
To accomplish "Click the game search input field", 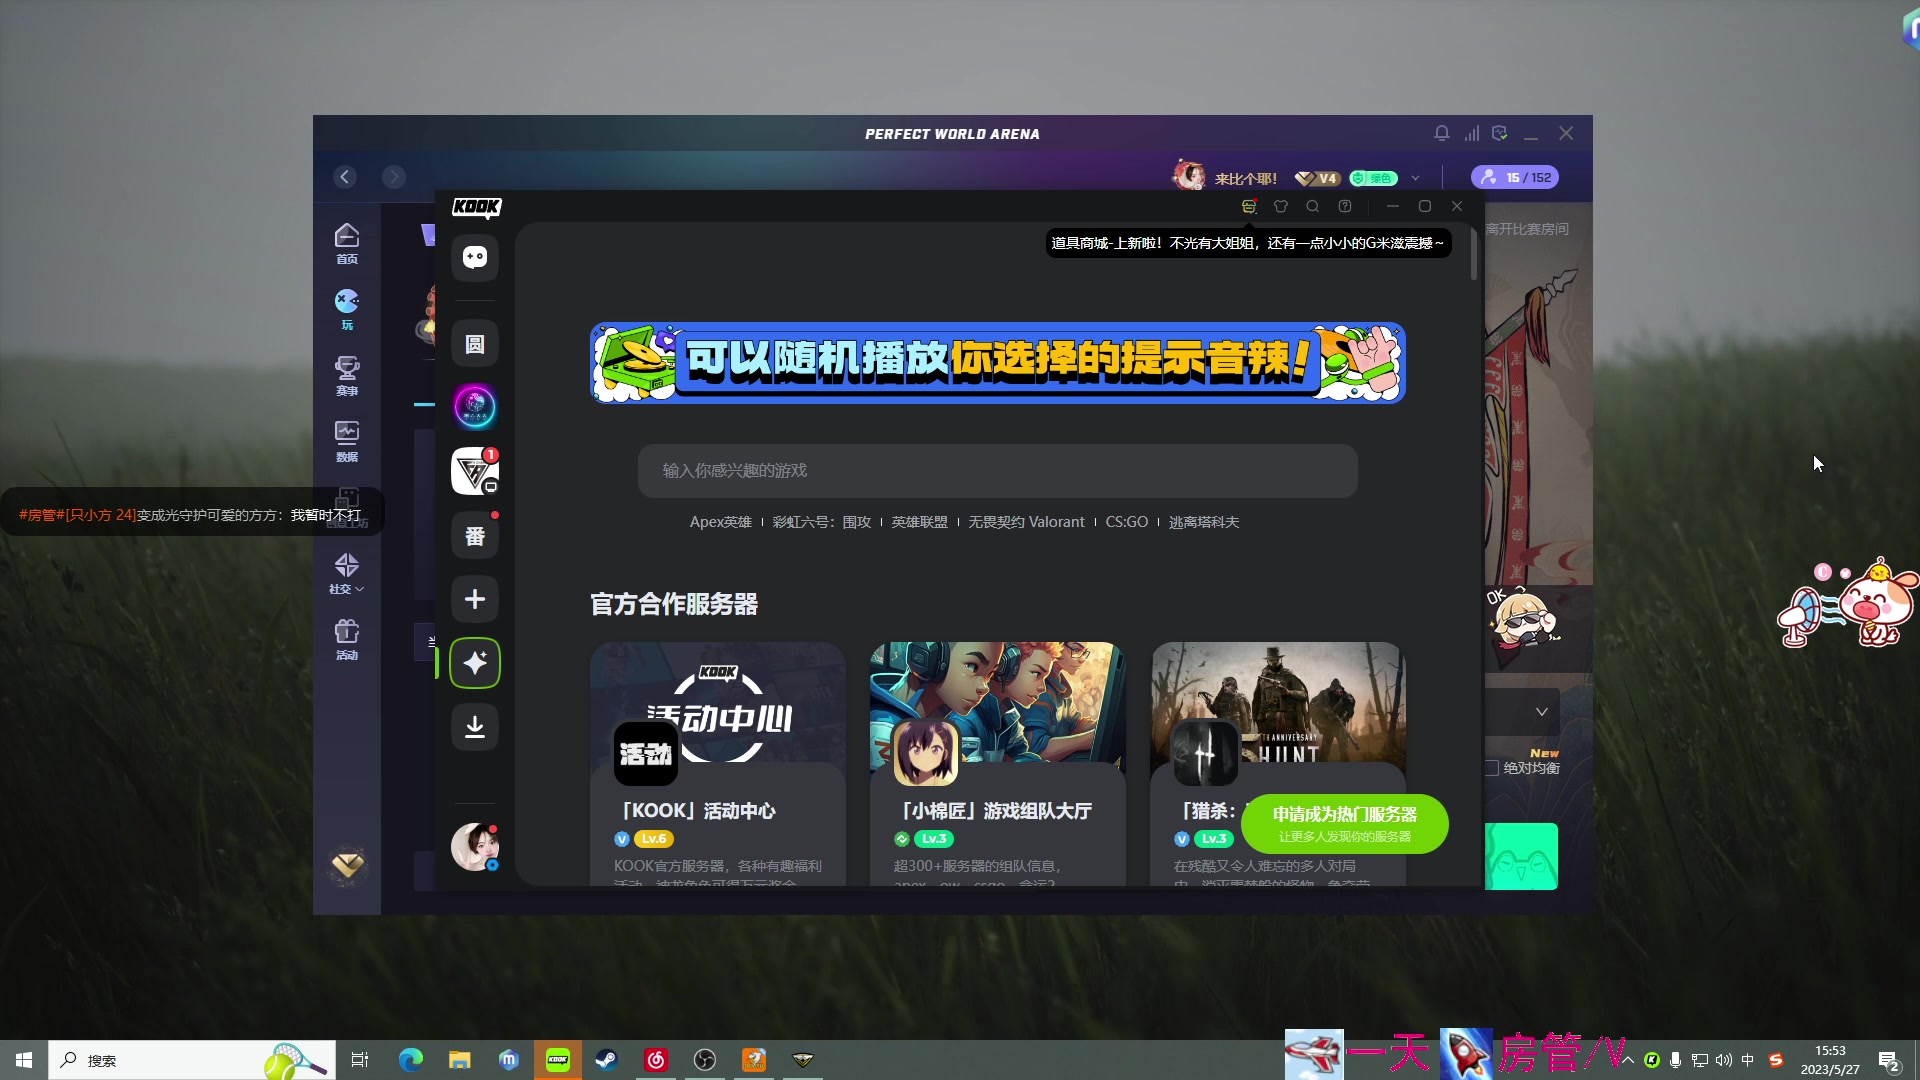I will (998, 471).
